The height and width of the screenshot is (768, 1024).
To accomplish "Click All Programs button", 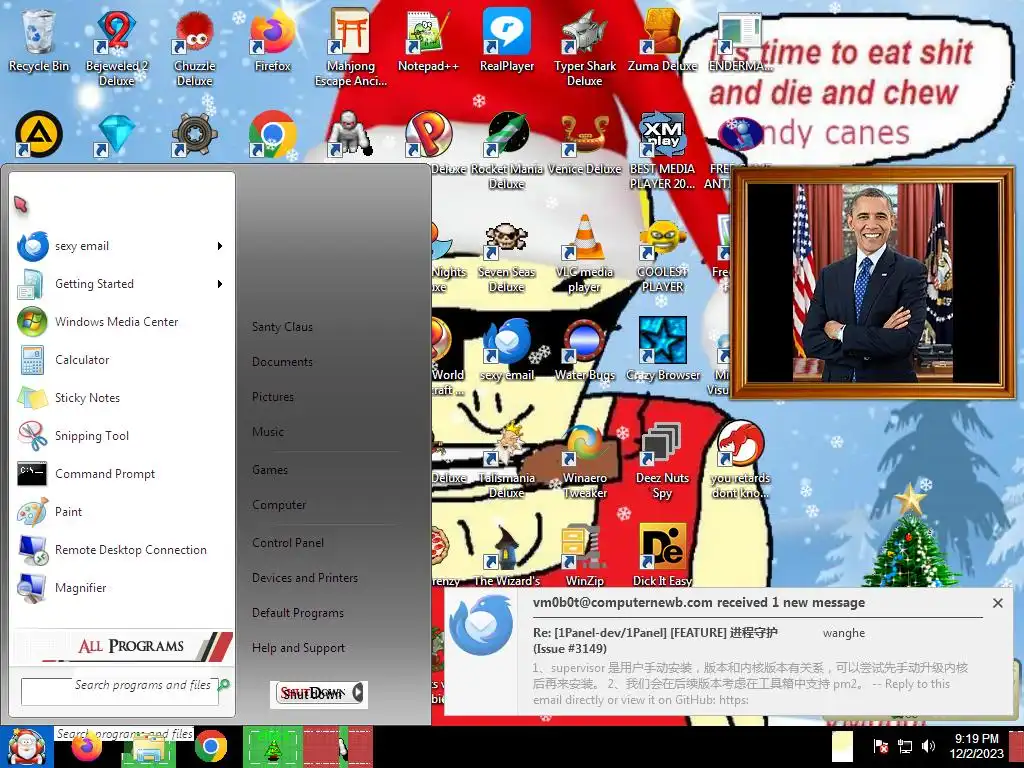I will point(123,646).
